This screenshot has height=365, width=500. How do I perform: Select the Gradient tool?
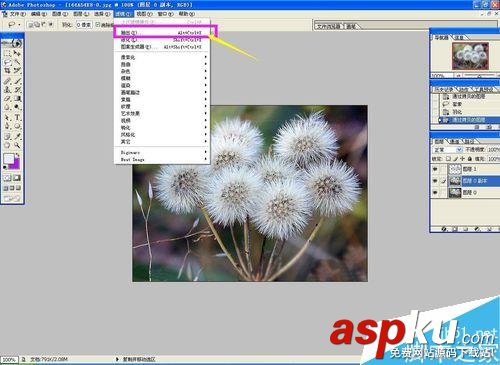17,99
